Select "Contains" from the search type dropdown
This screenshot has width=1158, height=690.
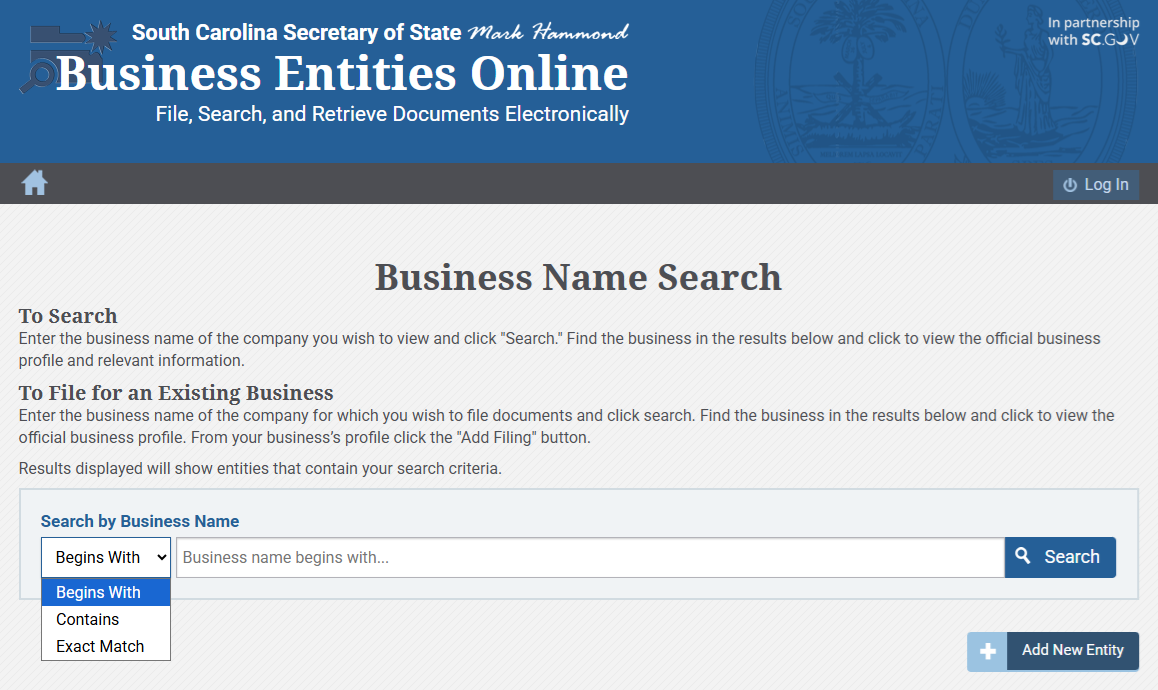(x=87, y=619)
